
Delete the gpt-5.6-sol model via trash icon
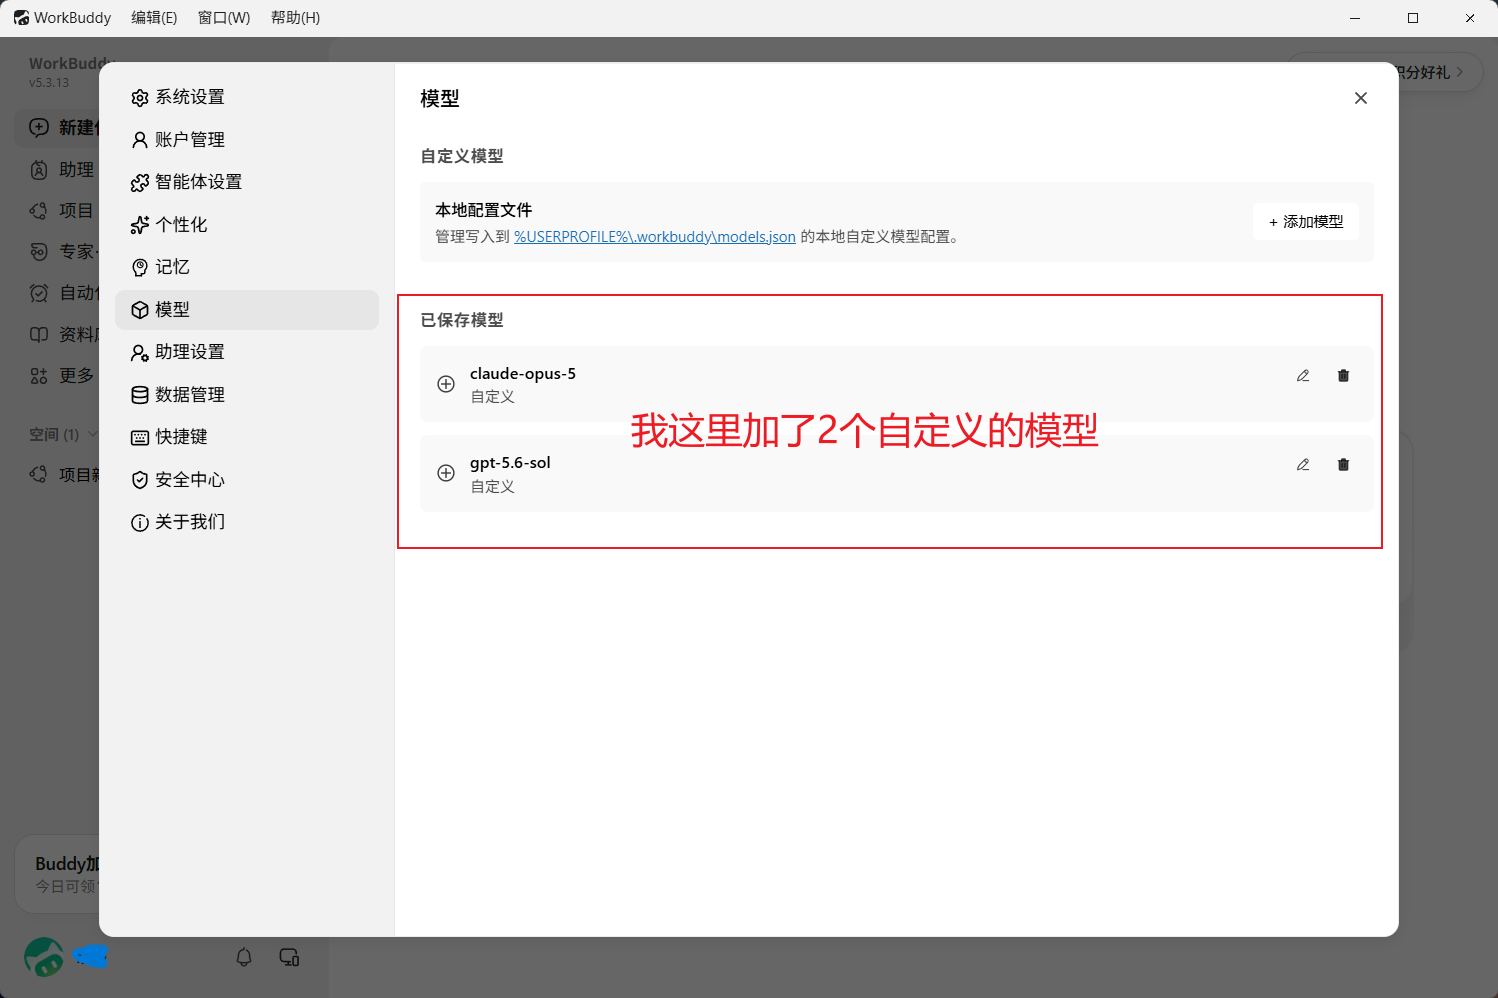tap(1343, 465)
